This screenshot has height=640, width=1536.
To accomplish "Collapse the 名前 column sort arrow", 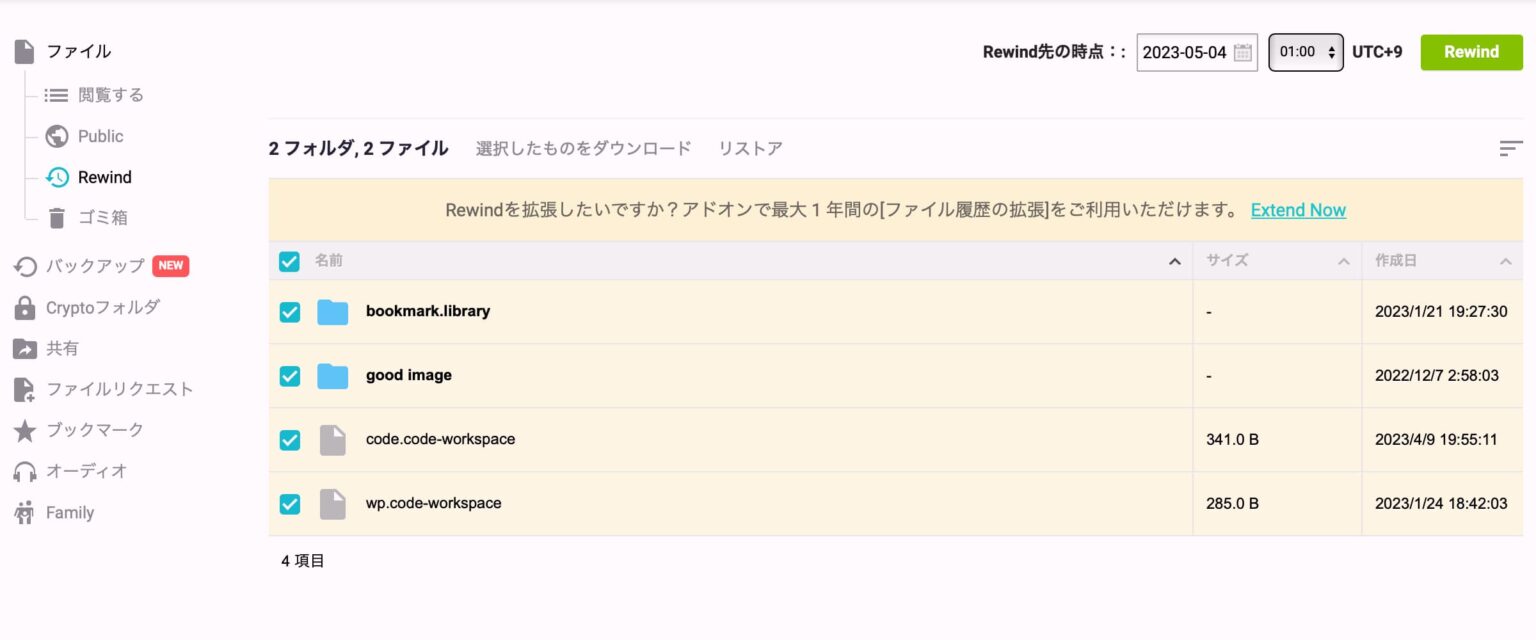I will (1175, 261).
